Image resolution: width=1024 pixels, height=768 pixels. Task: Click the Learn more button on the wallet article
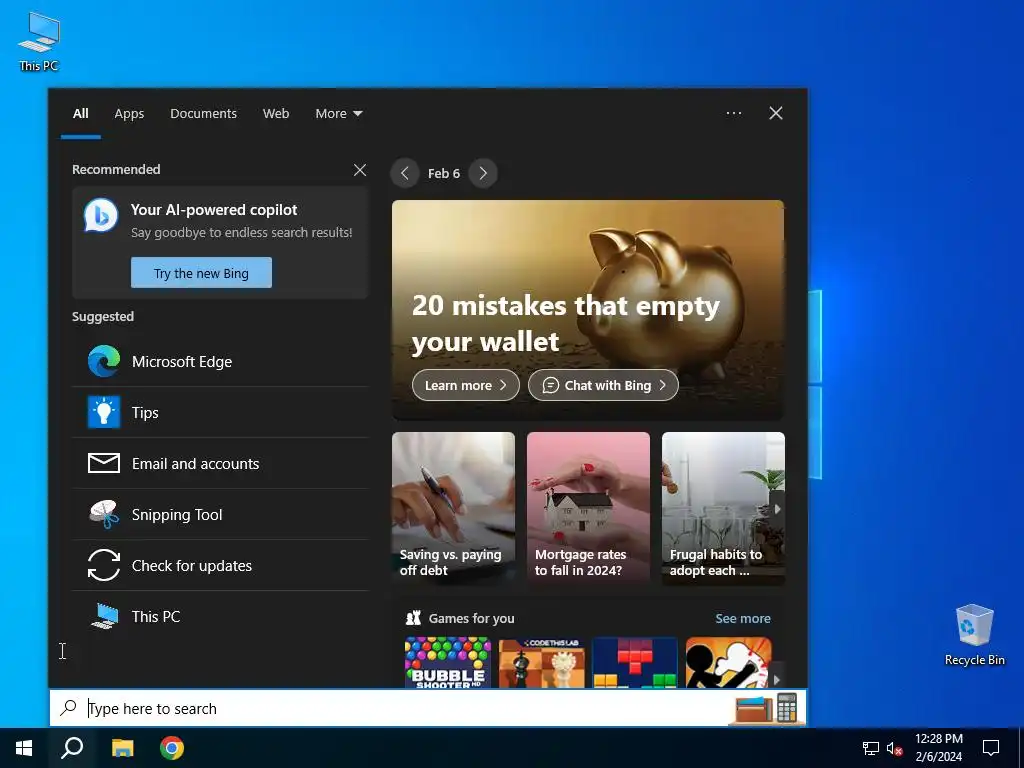click(x=466, y=385)
